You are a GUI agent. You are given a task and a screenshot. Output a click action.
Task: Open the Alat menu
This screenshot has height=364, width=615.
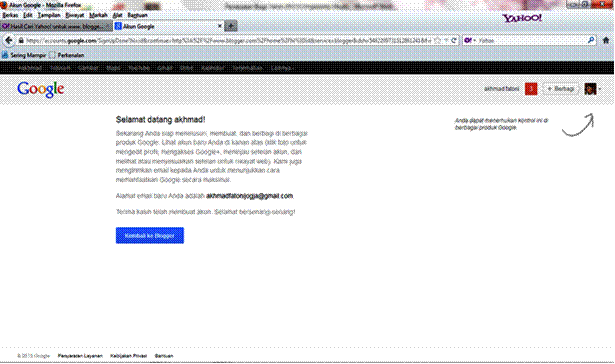tap(117, 15)
